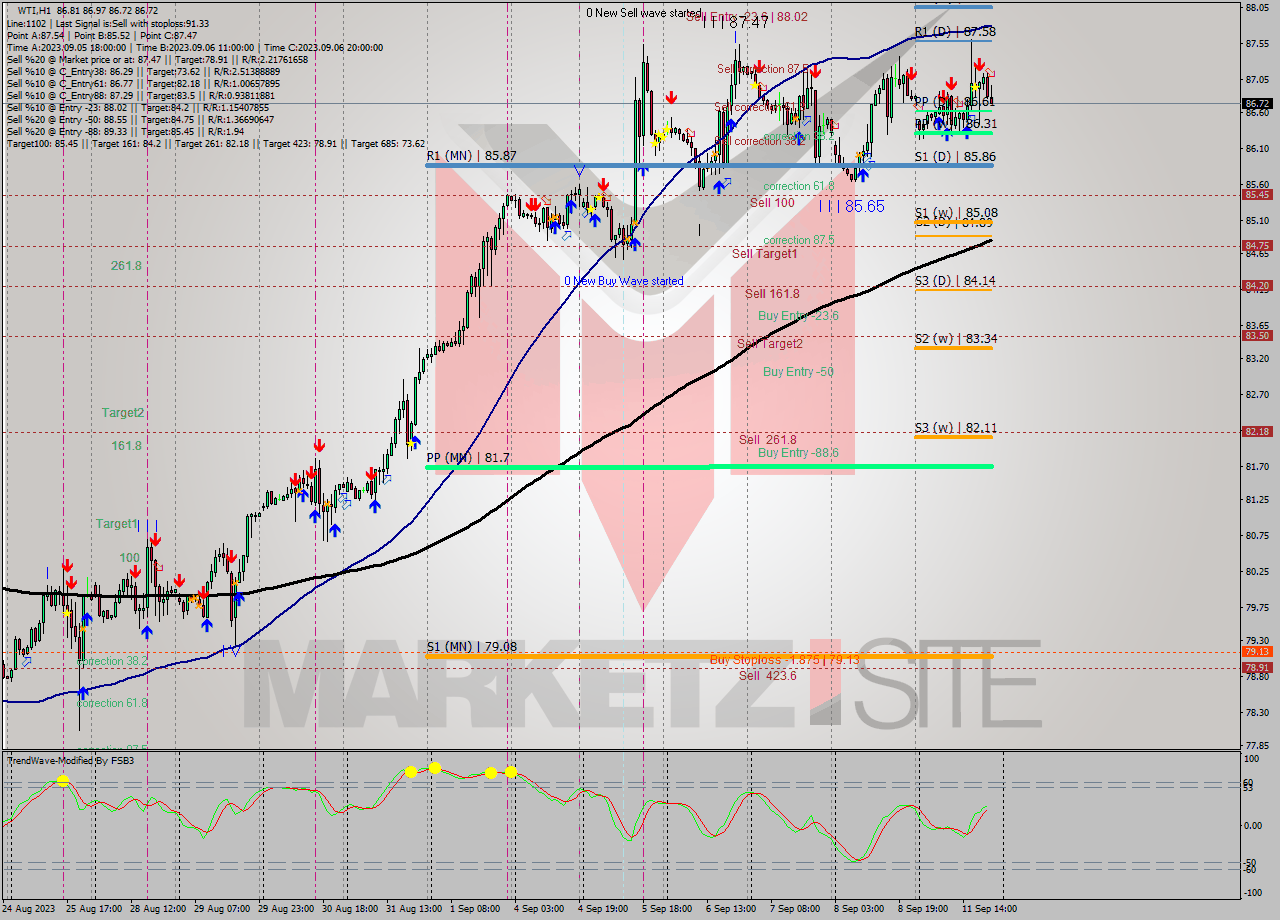Click the 'TrendWave-Modified By FSB3' indicator title

click(71, 761)
